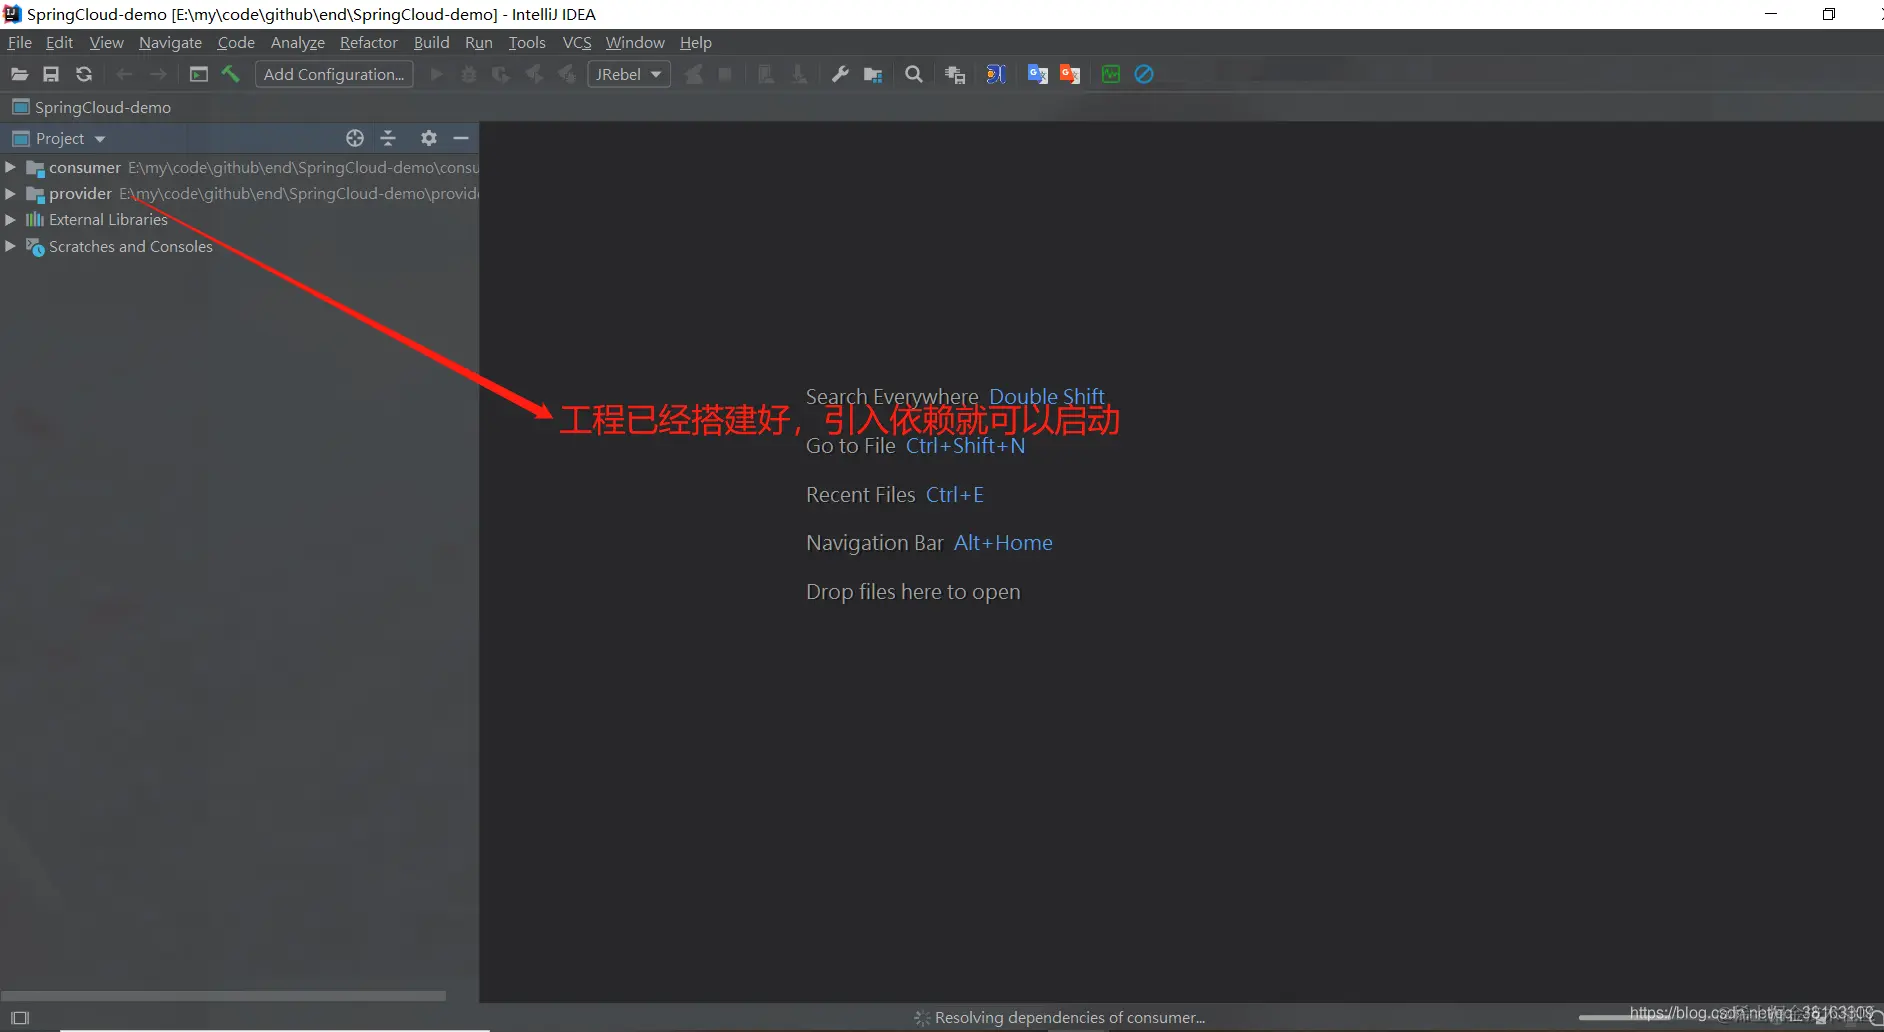Click the Forward navigation arrow
This screenshot has height=1032, width=1884.
(158, 74)
